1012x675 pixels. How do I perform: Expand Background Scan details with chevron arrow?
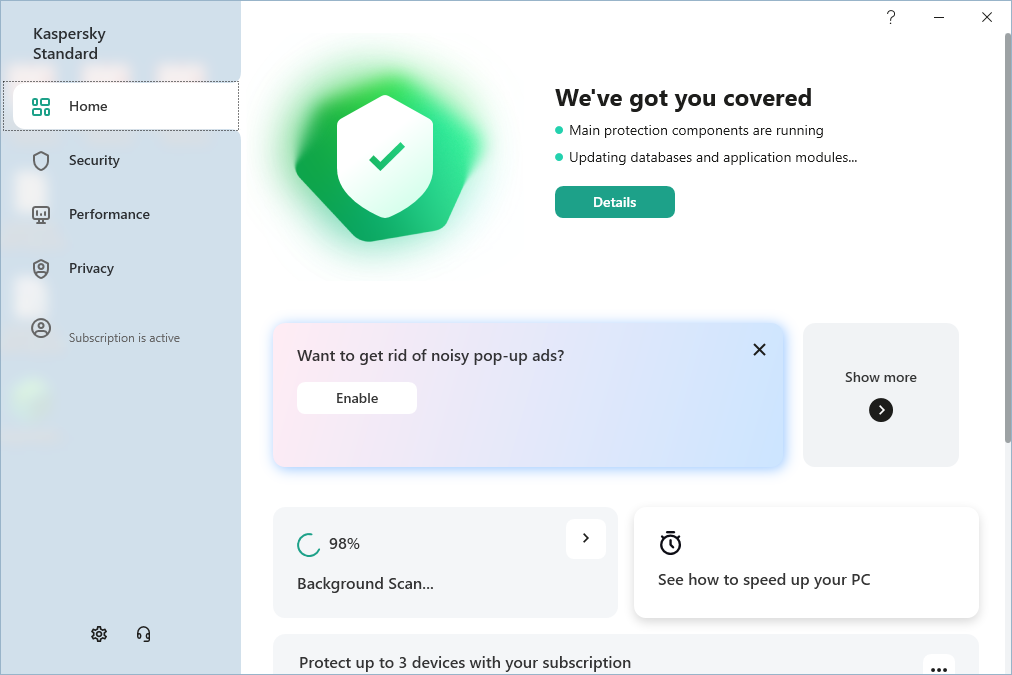point(586,539)
